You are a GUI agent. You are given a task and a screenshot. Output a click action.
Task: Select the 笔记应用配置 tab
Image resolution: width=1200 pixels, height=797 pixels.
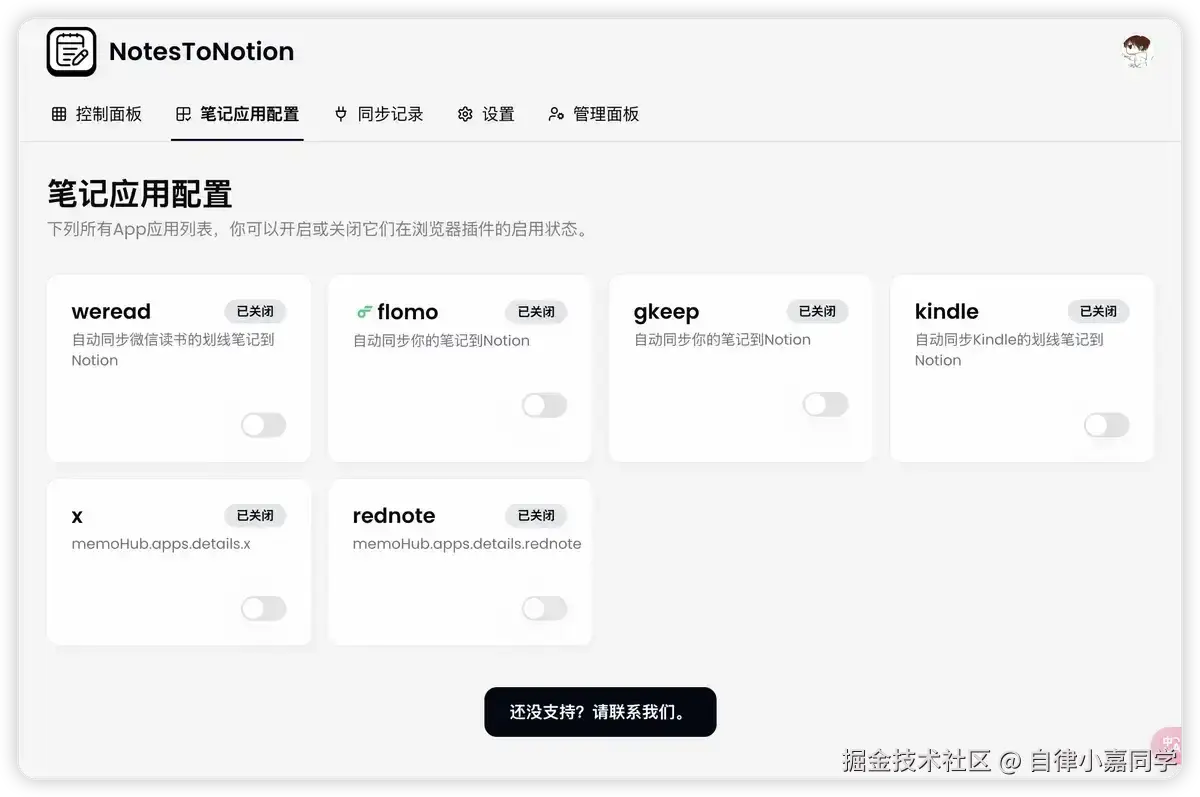point(237,114)
